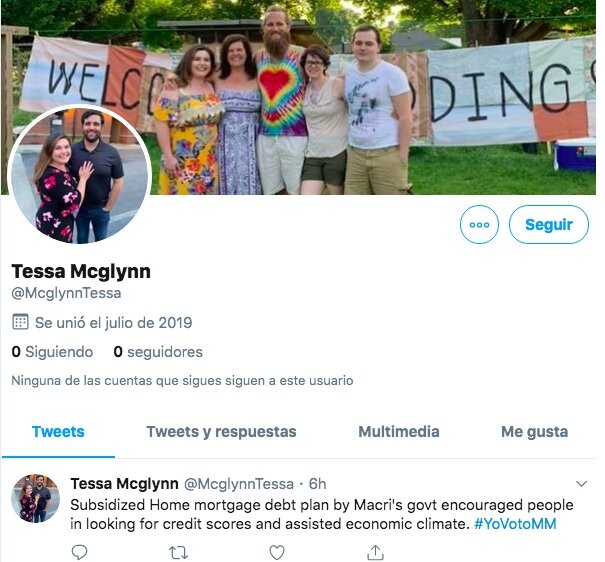Open the tweet's 6h timestamp

(x=317, y=484)
